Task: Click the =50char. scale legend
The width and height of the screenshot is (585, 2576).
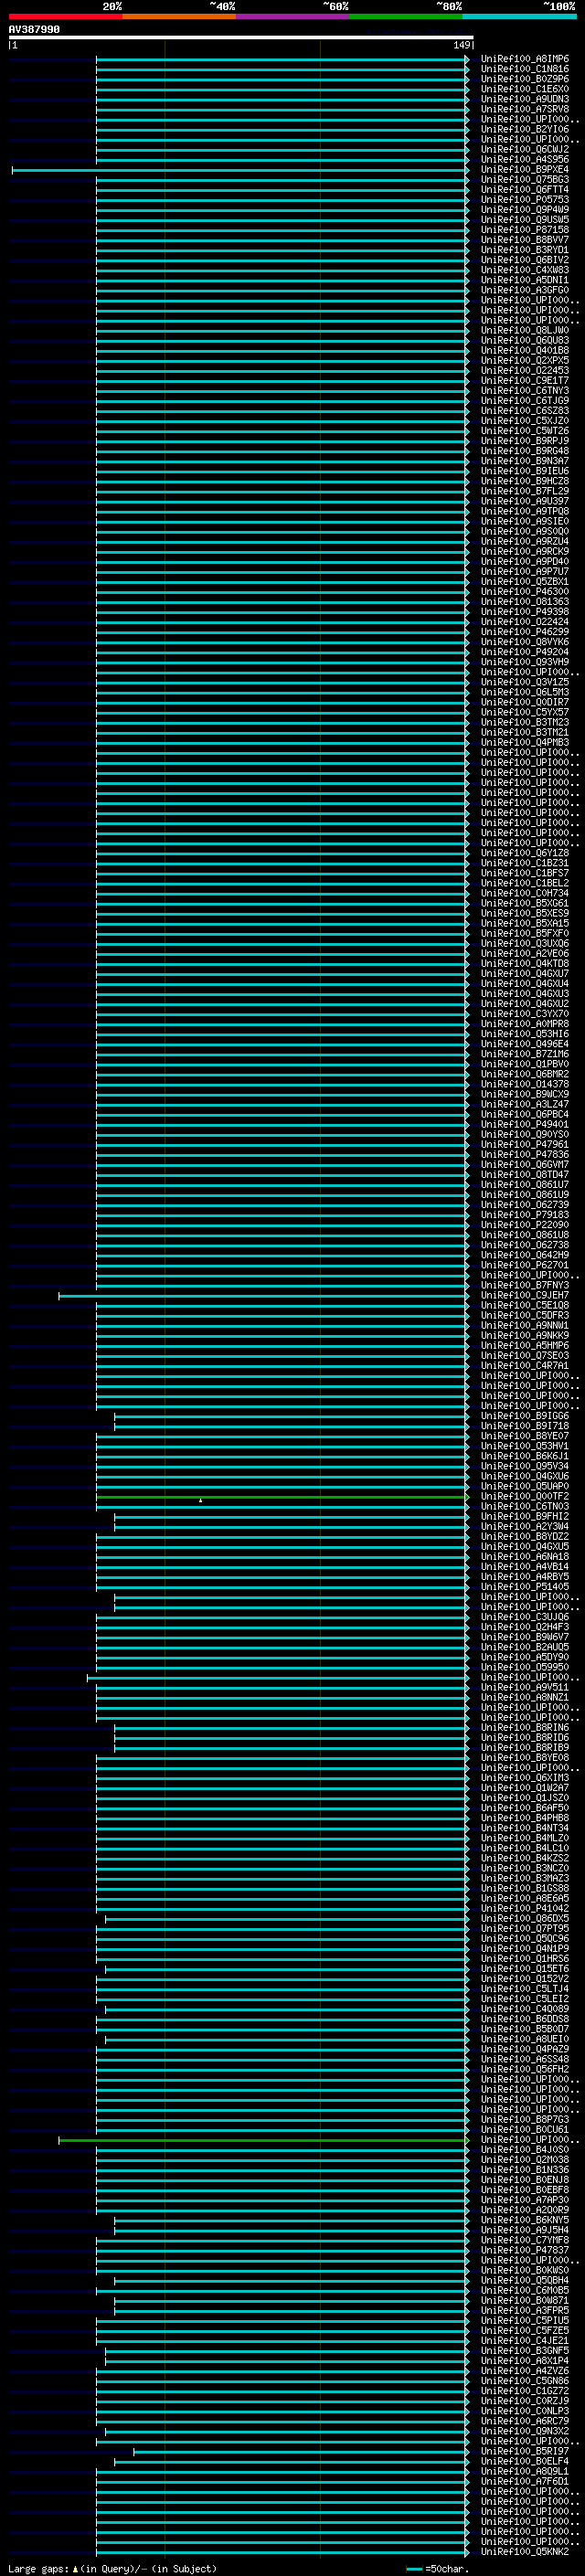Action: (x=438, y=2568)
